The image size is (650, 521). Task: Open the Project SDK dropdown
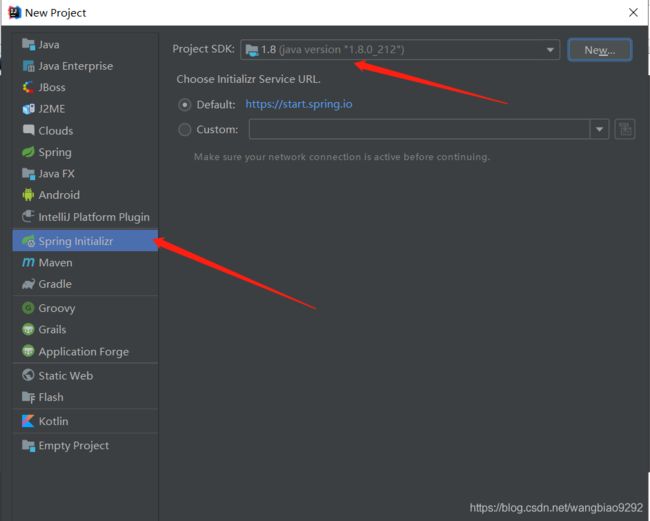tap(400, 50)
